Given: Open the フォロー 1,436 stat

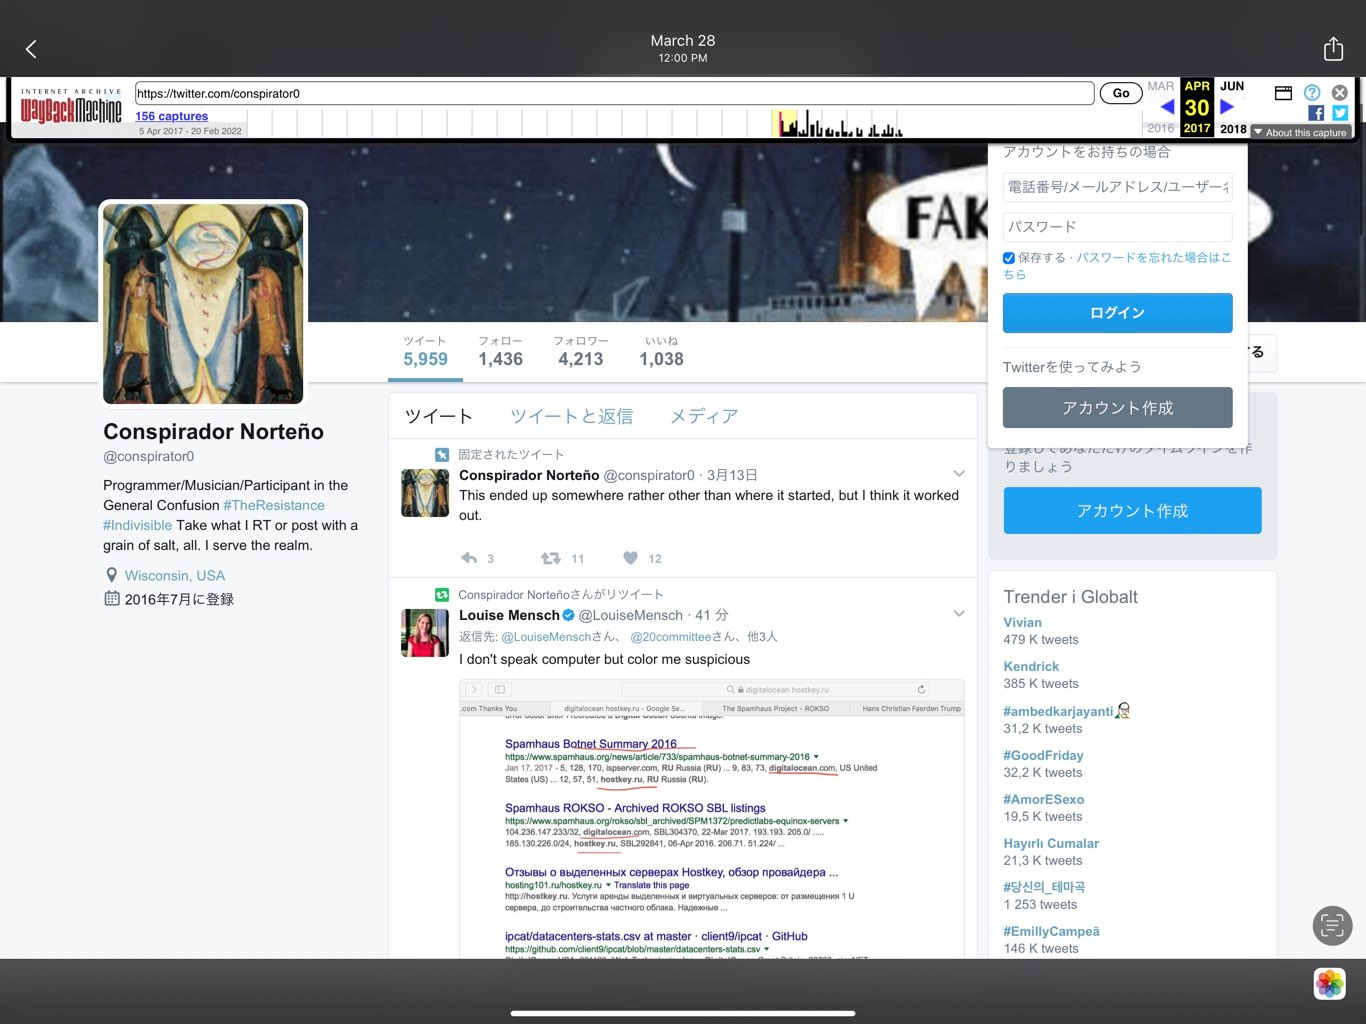Looking at the screenshot, I should pos(500,352).
